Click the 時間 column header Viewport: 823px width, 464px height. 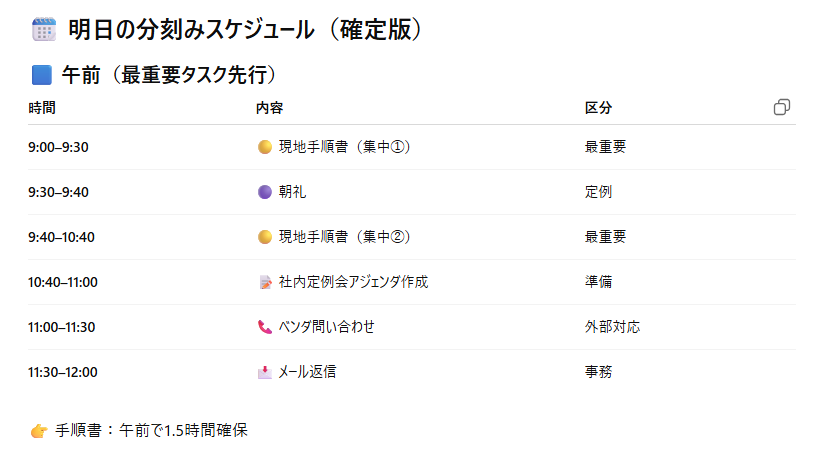42,108
